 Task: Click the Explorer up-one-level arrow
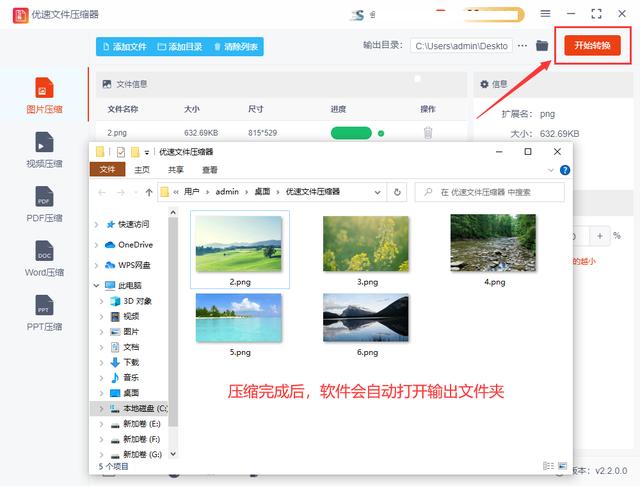(x=149, y=192)
